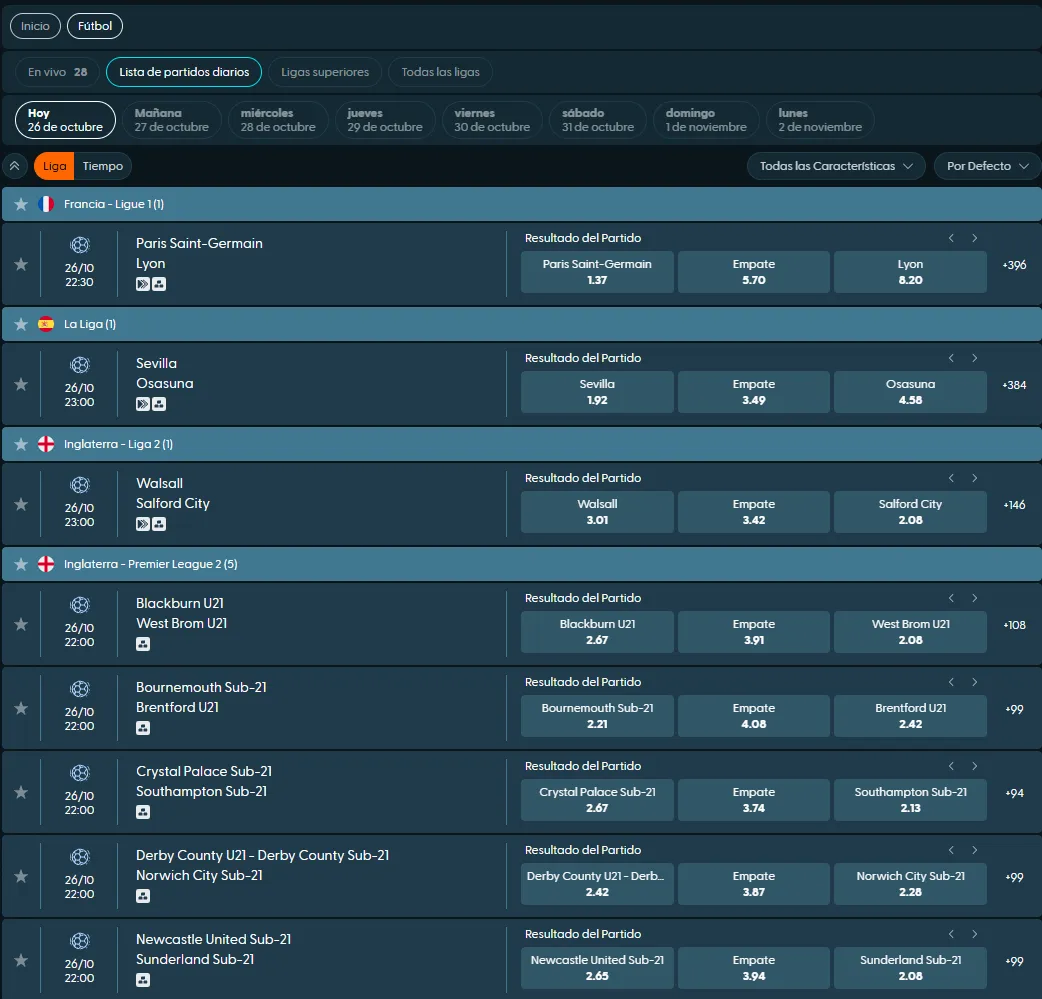Favorite the Inglaterra - Liga 2 league star

tap(21, 444)
